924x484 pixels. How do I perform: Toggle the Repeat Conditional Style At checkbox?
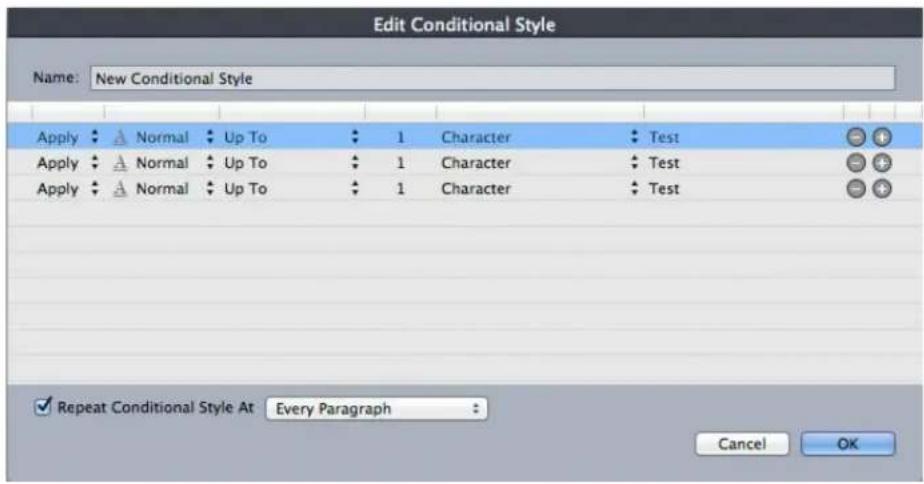click(x=43, y=406)
